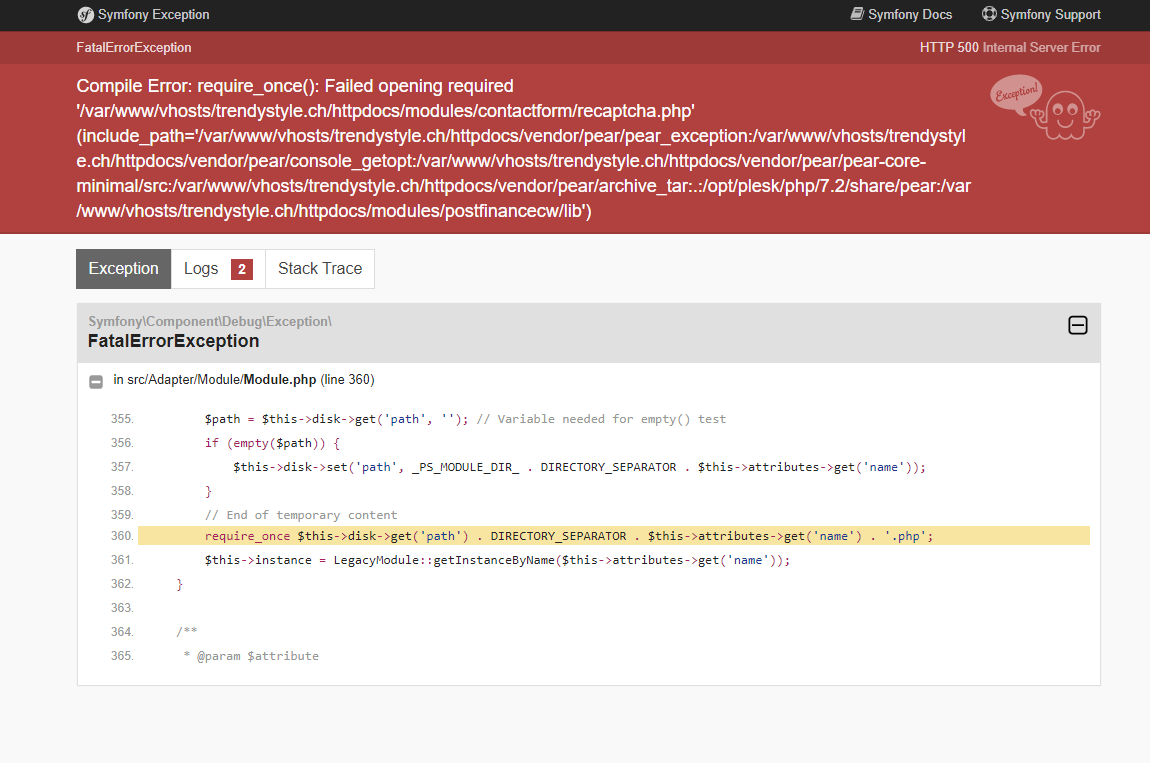Click the src/Adapter/Module/Module.php file path

(221, 379)
